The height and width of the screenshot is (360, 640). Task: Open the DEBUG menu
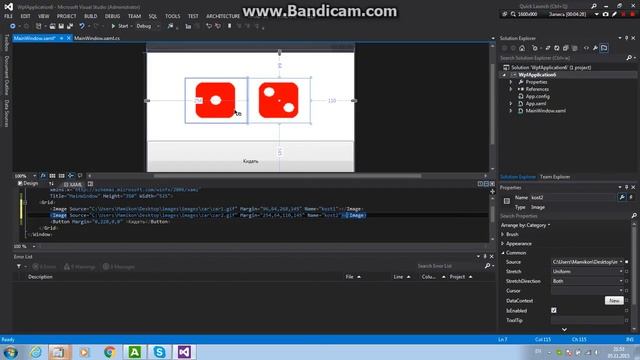pos(112,16)
